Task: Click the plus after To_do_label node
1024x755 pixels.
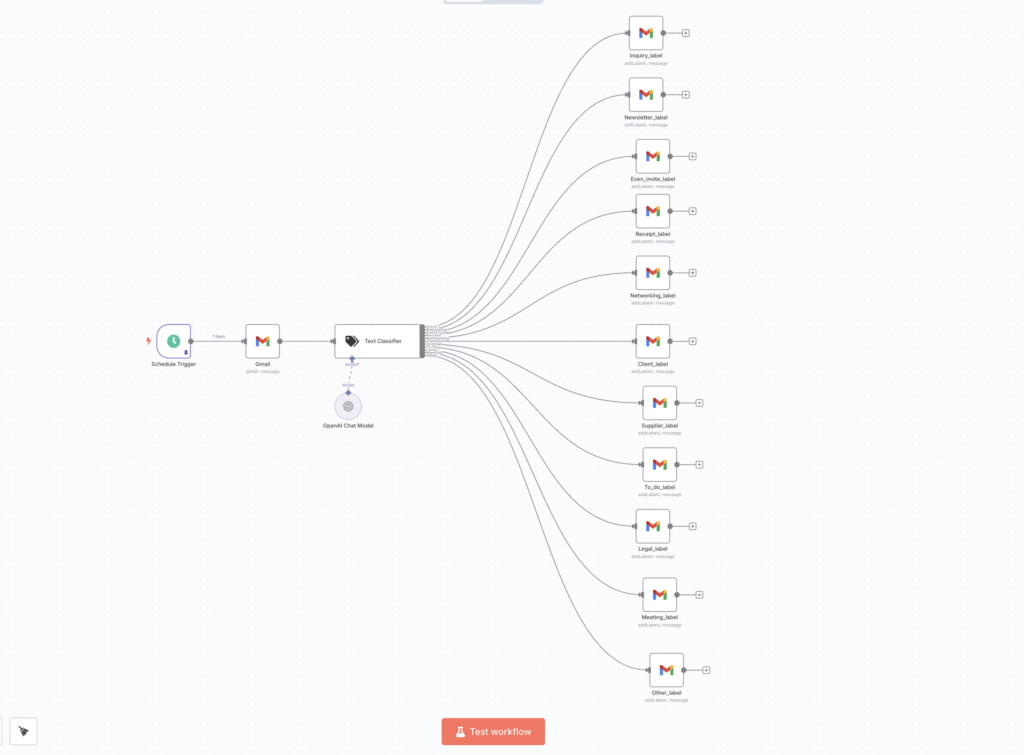Action: tap(699, 465)
